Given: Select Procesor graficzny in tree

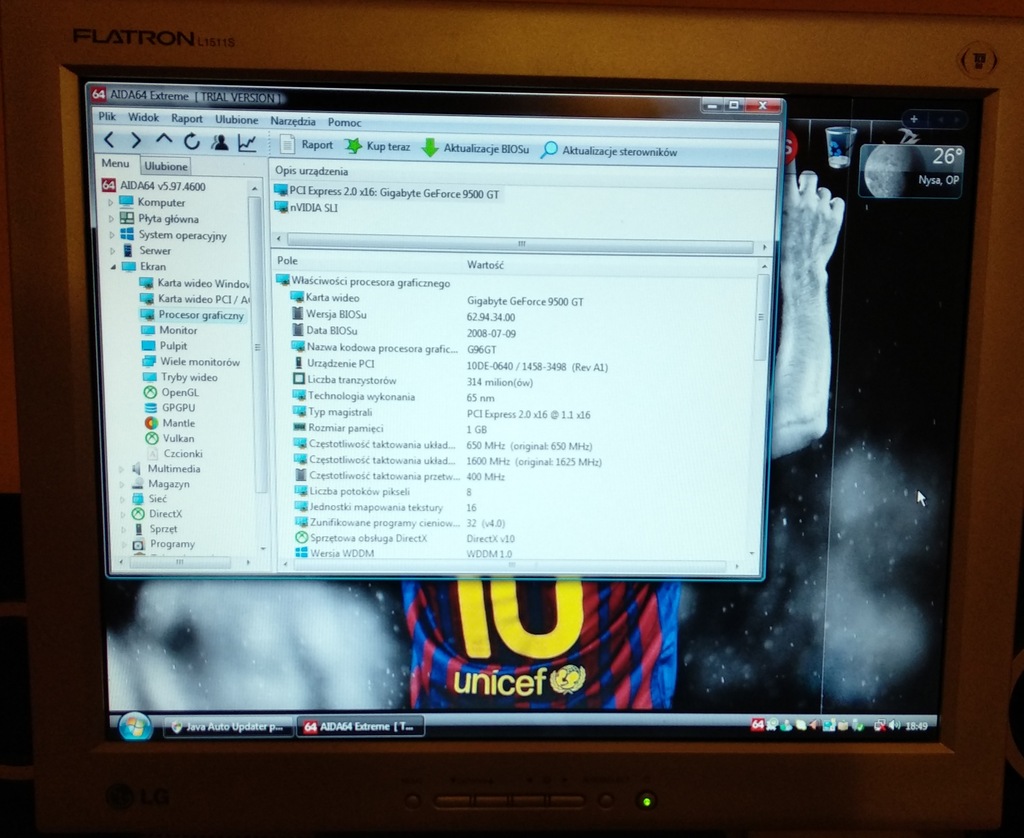Looking at the screenshot, I should click(x=192, y=315).
